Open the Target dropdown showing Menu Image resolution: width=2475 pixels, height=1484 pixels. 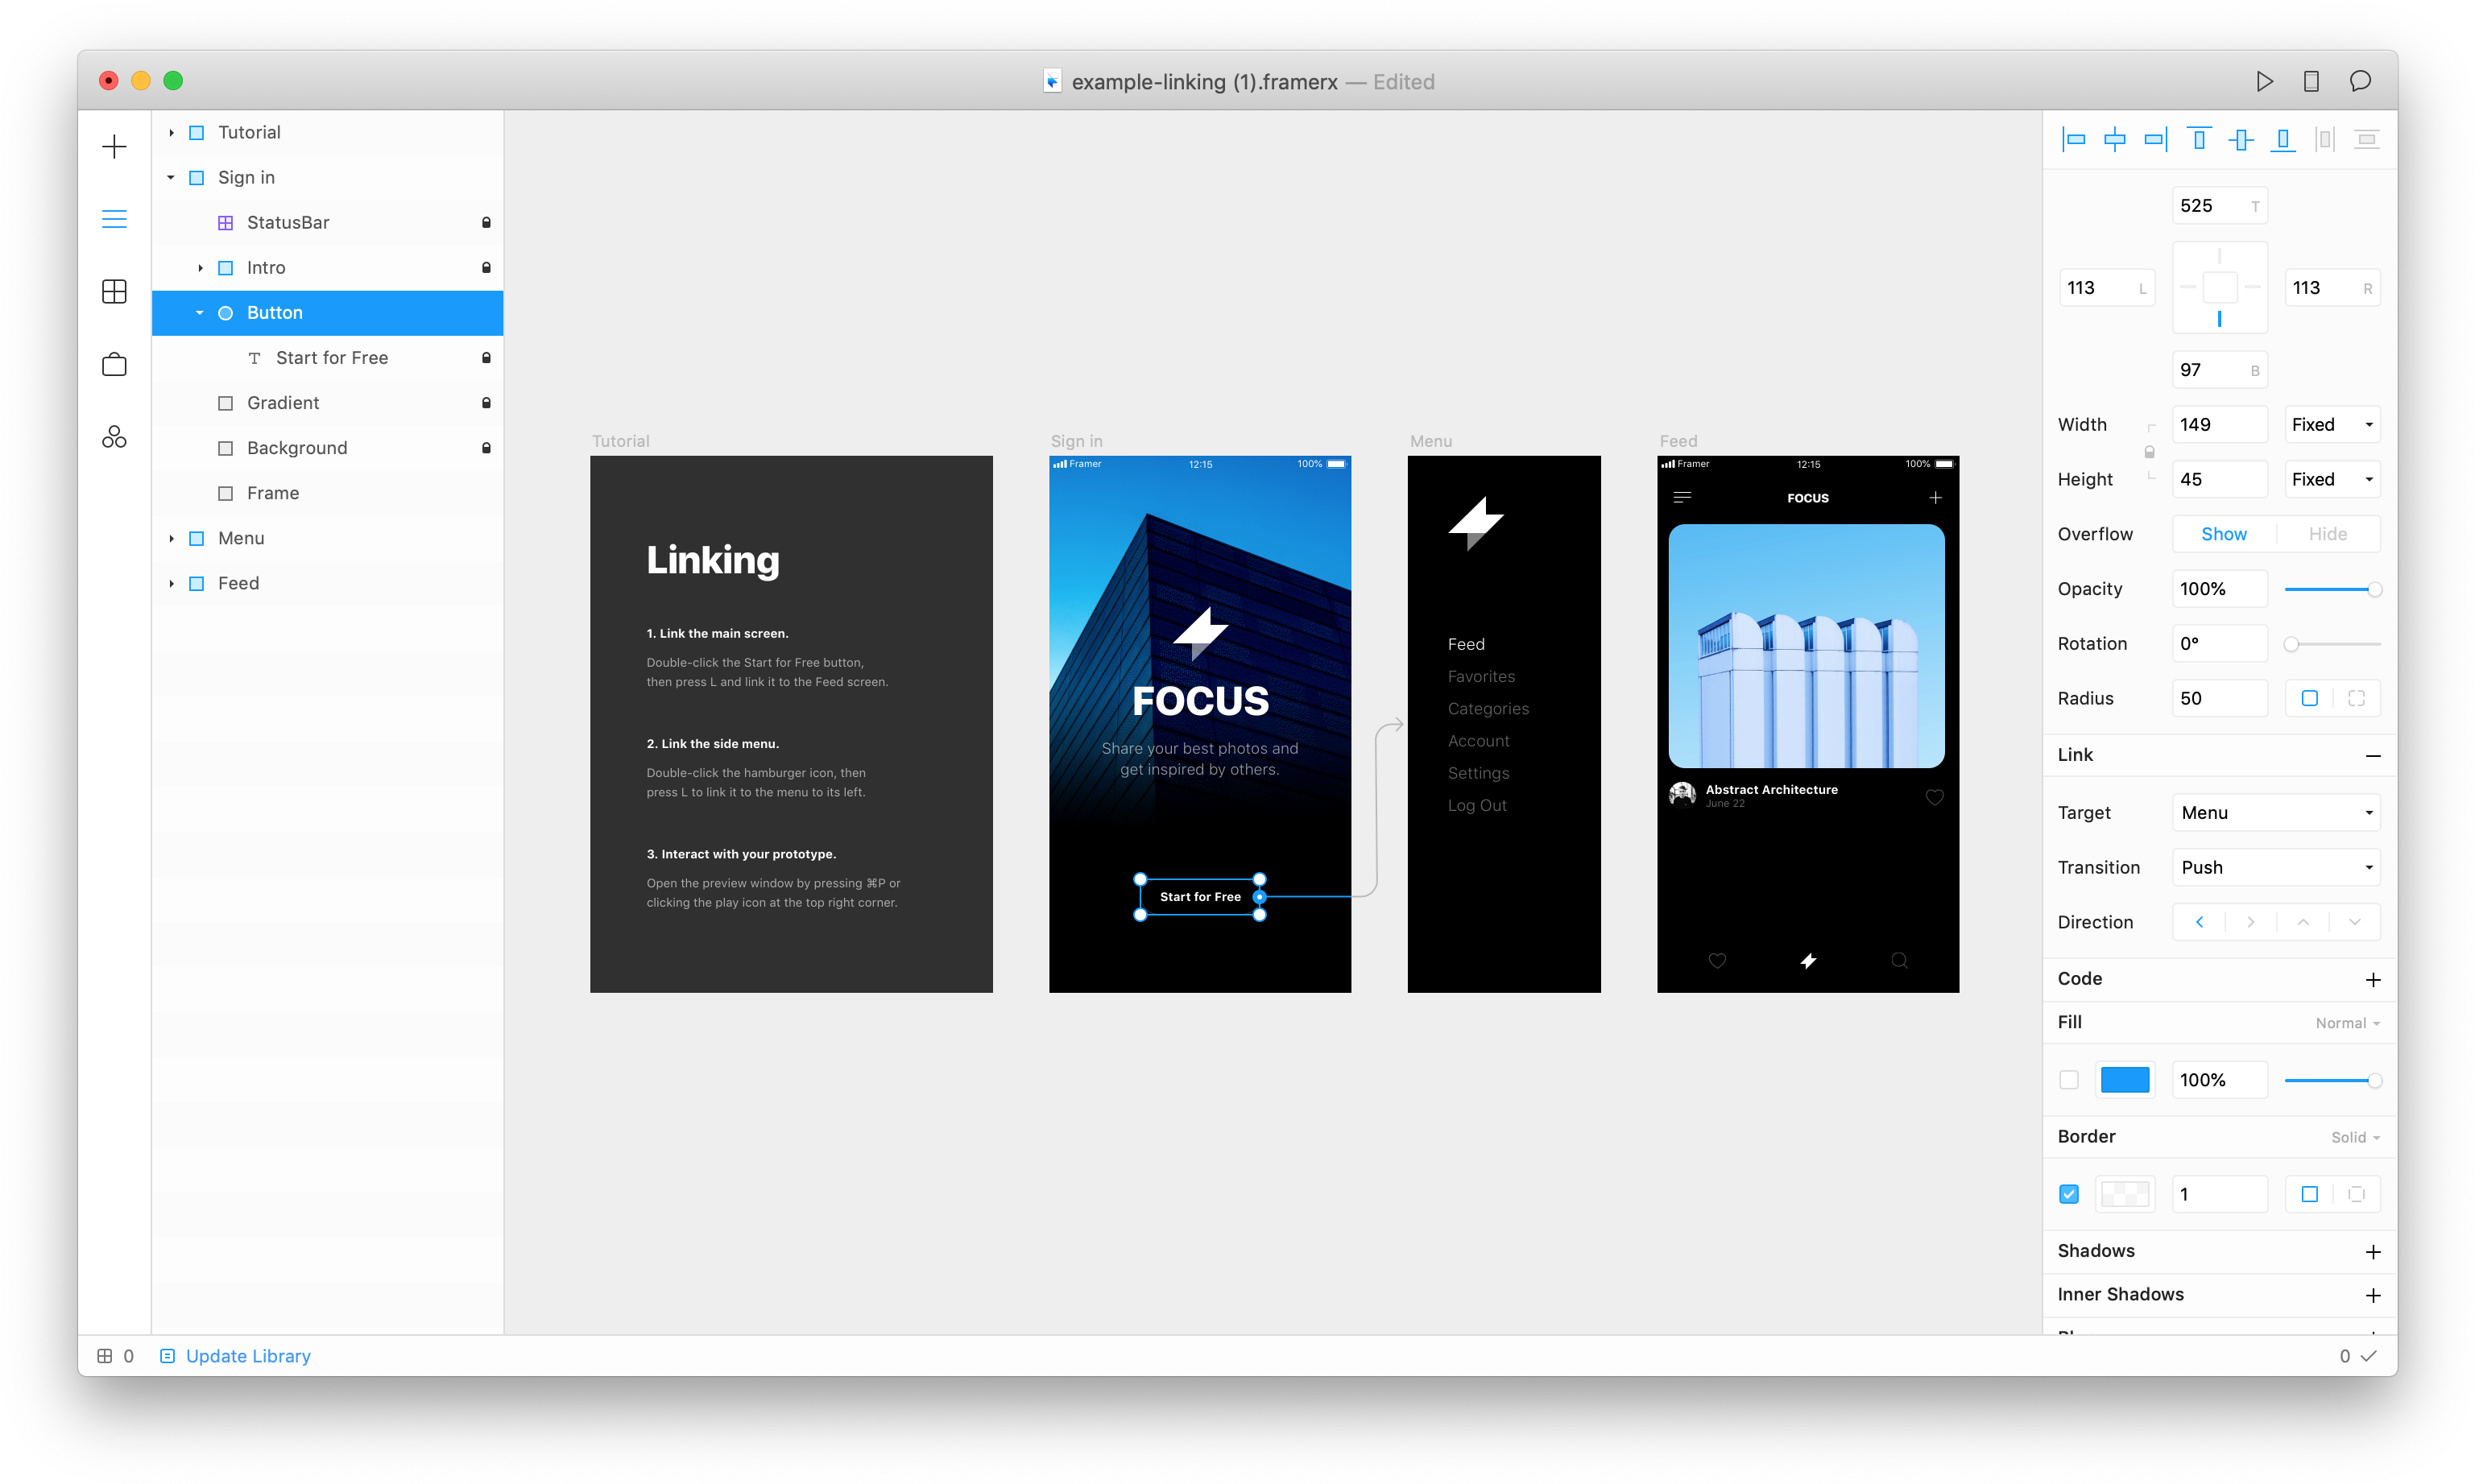click(2275, 813)
